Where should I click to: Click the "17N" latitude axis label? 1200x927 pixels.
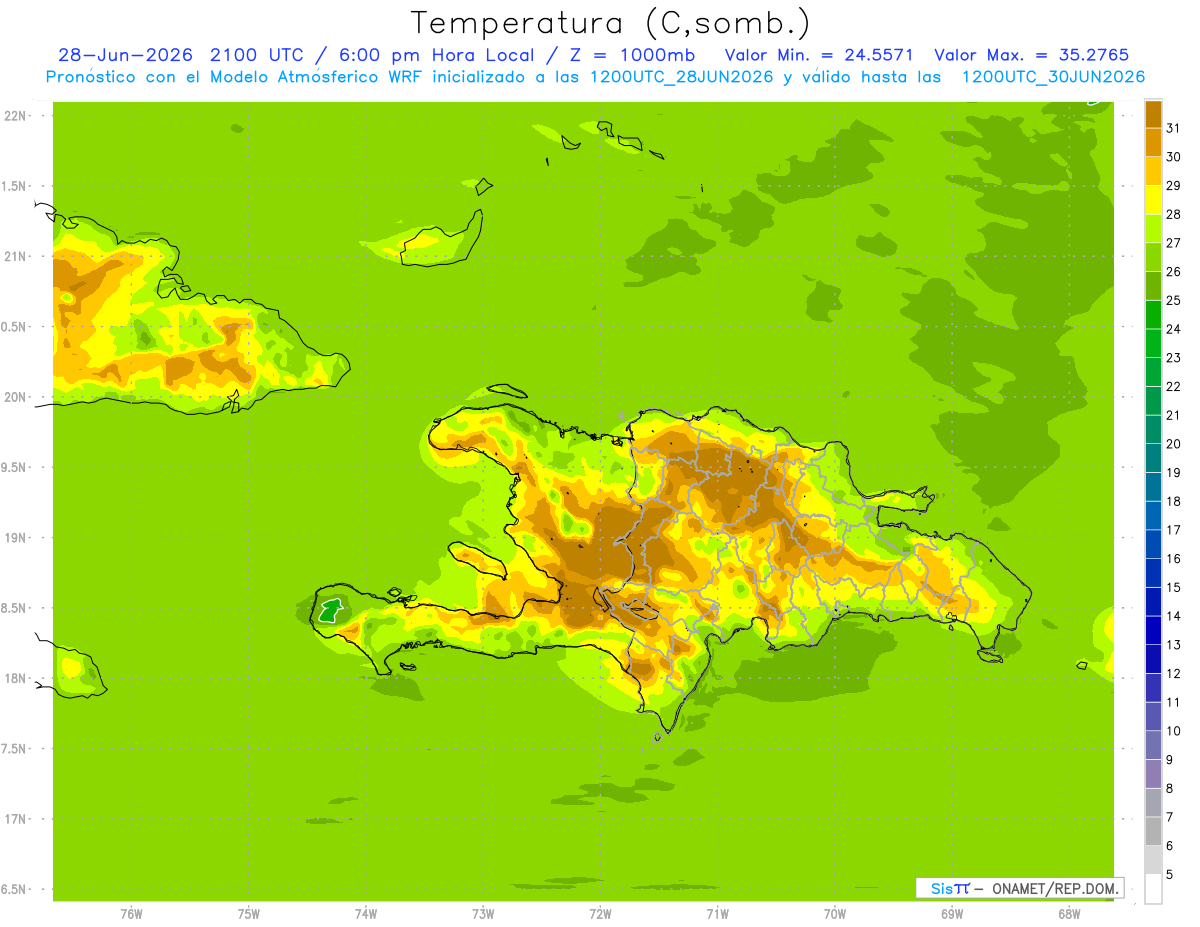pyautogui.click(x=15, y=819)
